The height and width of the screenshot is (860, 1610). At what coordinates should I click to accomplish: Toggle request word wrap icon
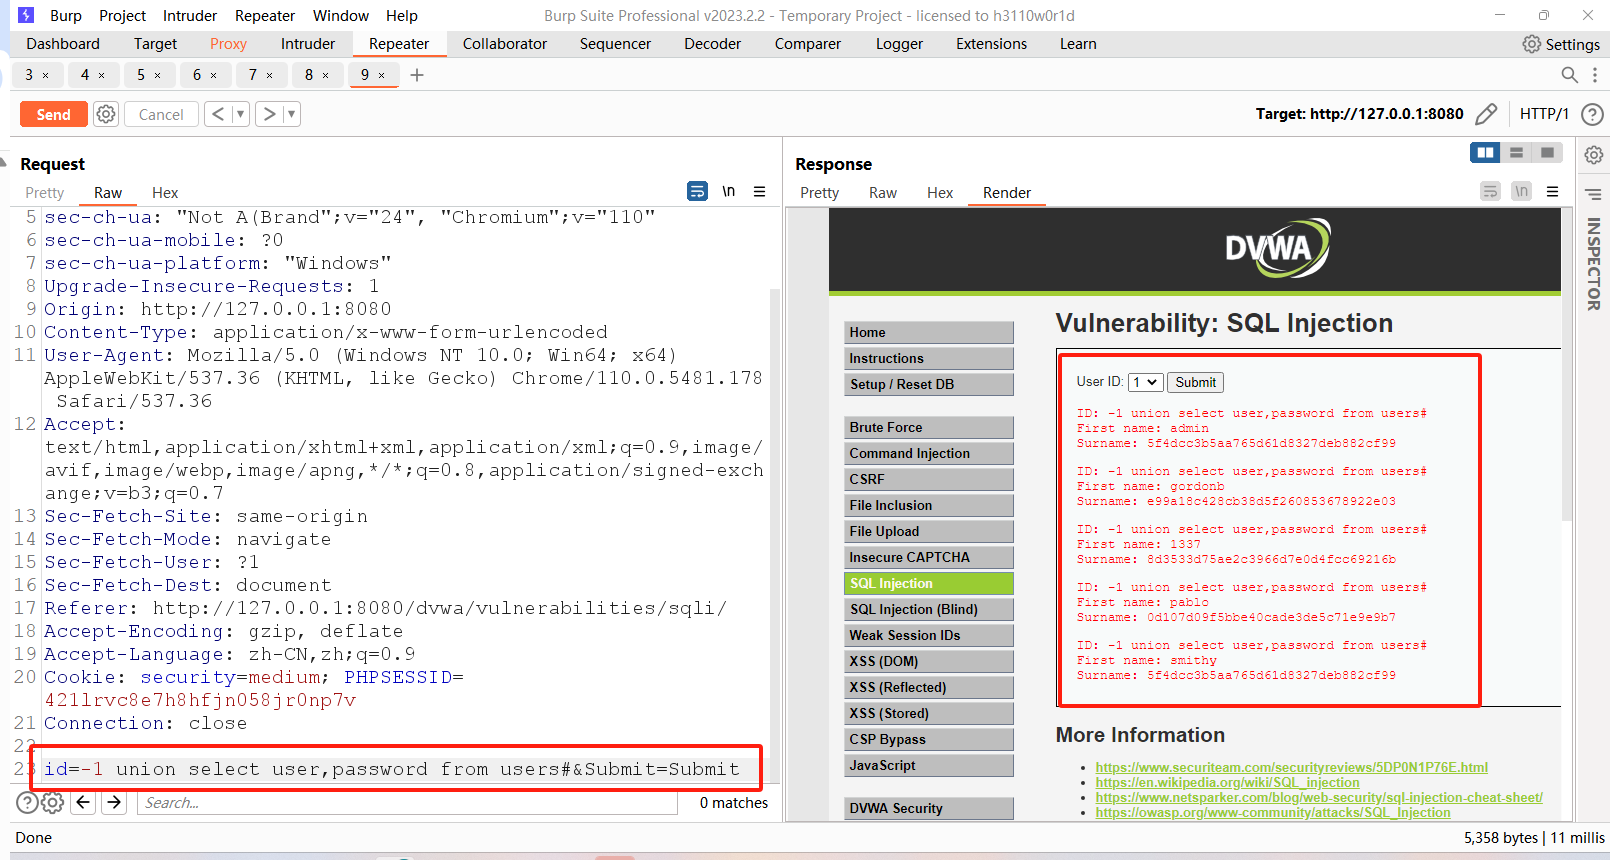pyautogui.click(x=698, y=191)
